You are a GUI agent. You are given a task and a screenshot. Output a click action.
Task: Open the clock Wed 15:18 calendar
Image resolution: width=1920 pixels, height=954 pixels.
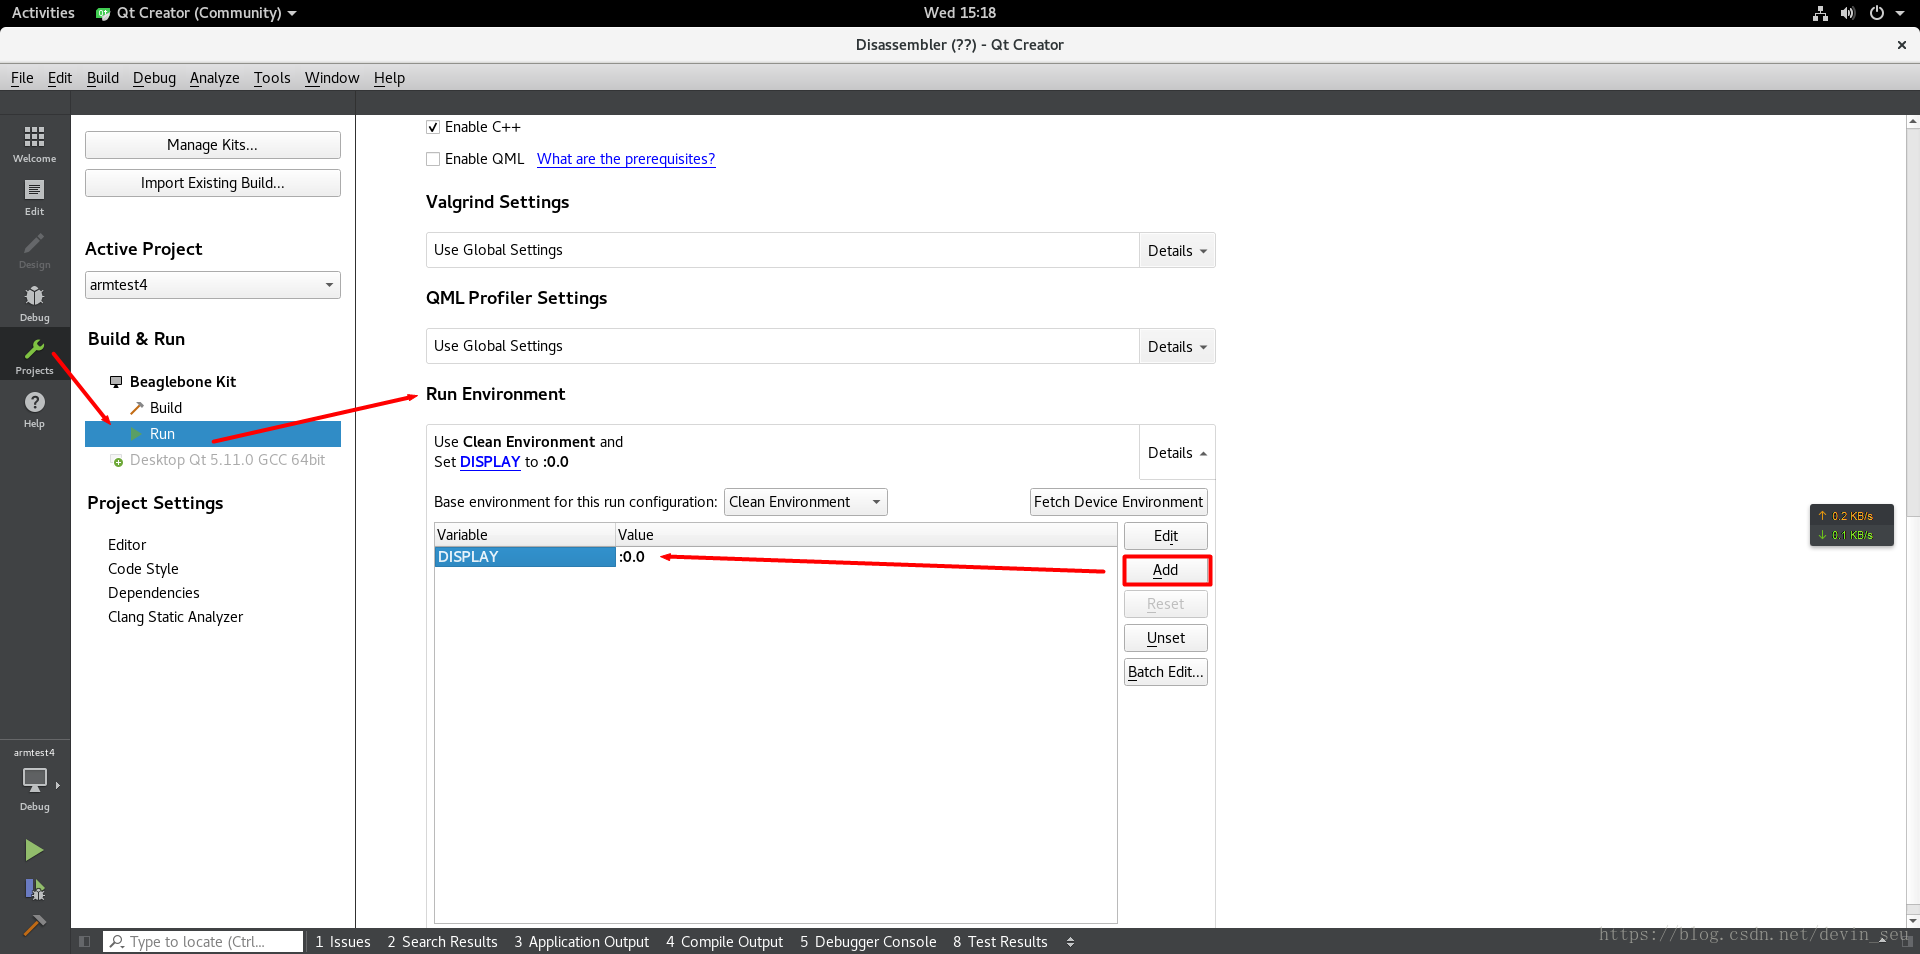coord(959,13)
